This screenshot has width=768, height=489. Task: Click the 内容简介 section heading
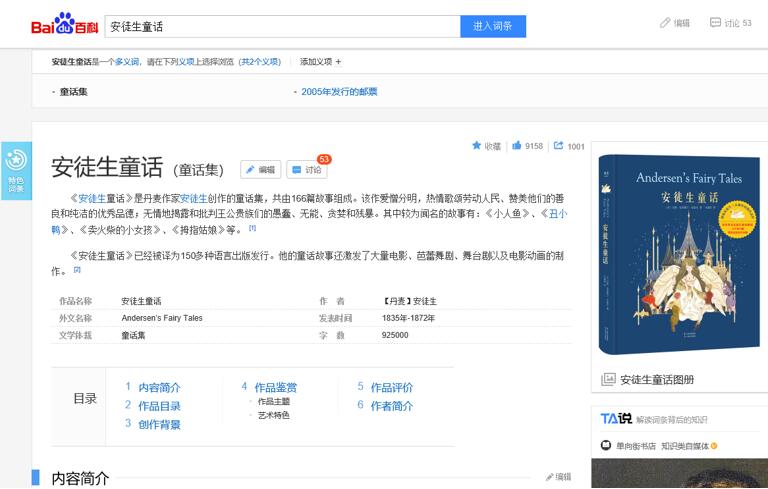[80, 478]
